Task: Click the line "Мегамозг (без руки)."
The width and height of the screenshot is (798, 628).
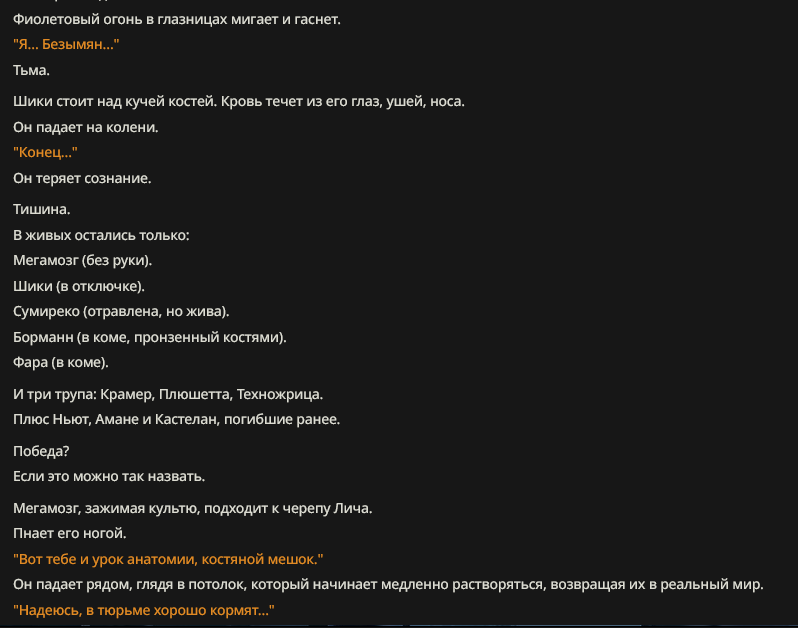Action: [x=82, y=261]
